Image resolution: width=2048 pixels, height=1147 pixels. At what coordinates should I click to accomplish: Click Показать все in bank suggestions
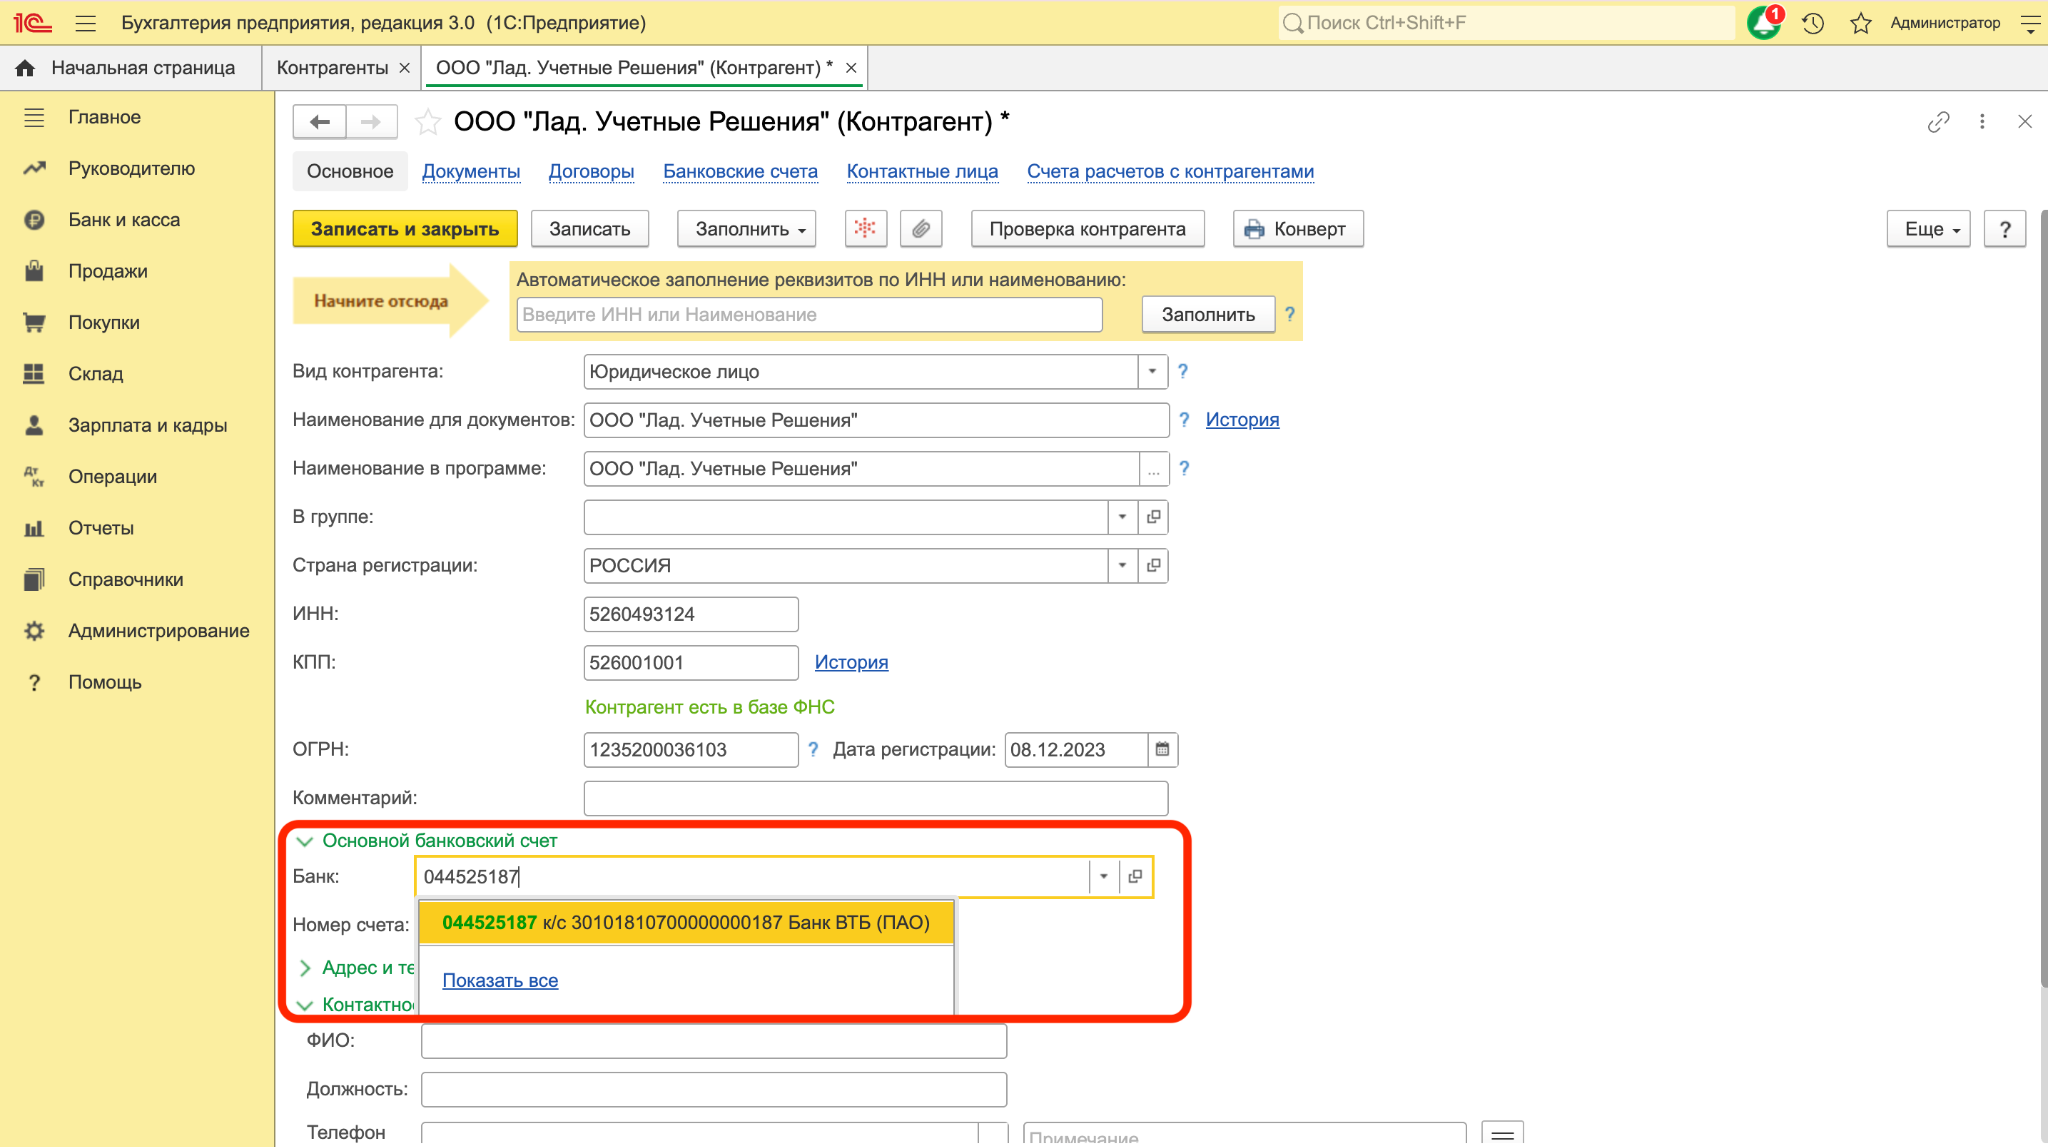pyautogui.click(x=500, y=981)
